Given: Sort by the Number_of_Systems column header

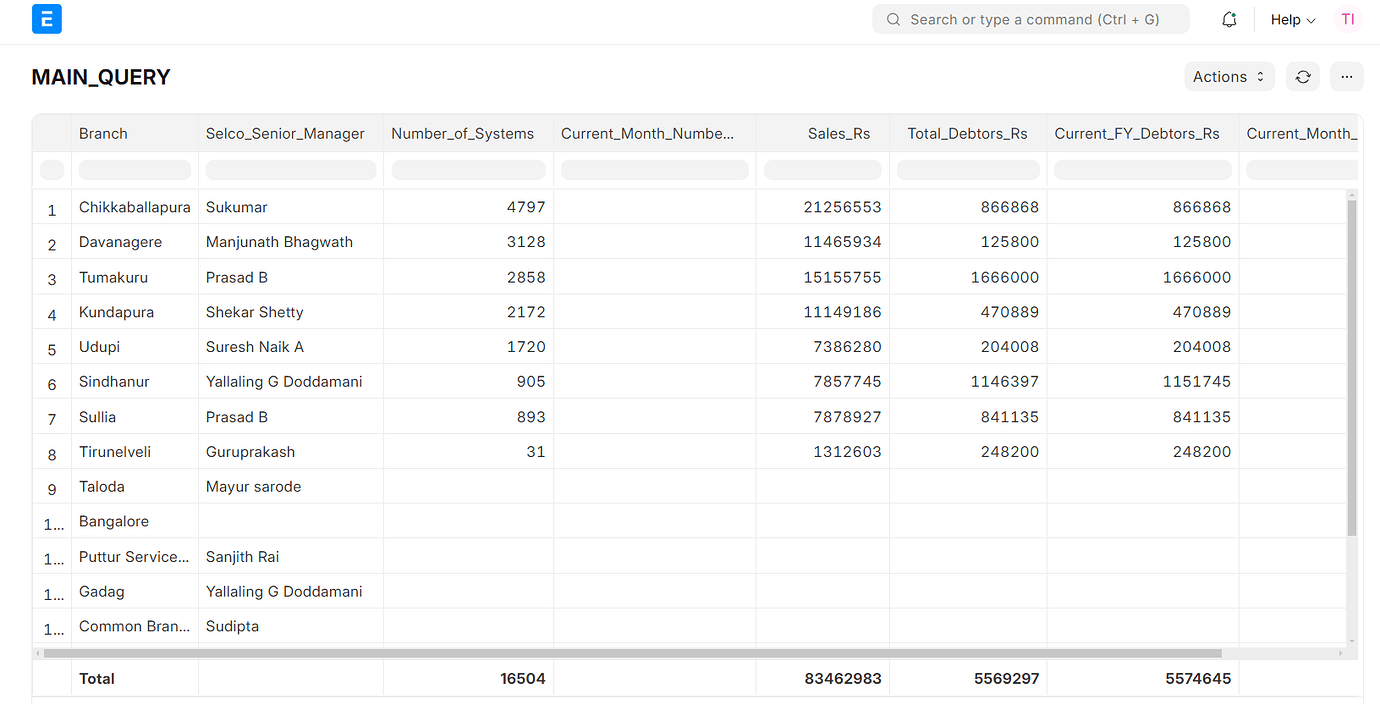Looking at the screenshot, I should (462, 133).
